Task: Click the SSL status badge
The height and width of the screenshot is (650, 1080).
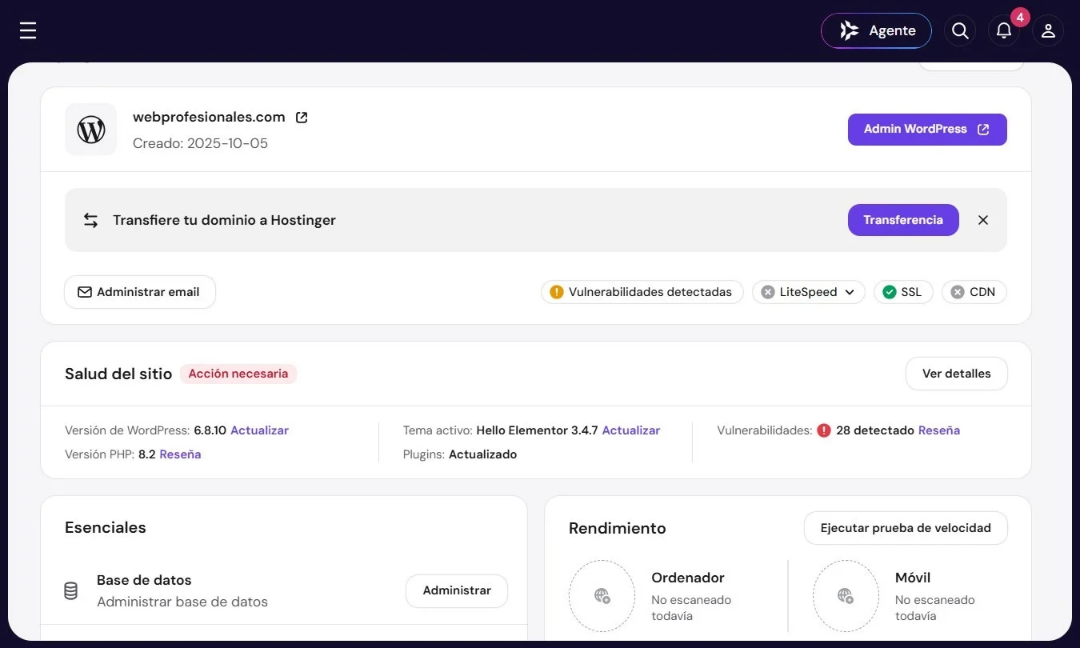Action: click(903, 292)
